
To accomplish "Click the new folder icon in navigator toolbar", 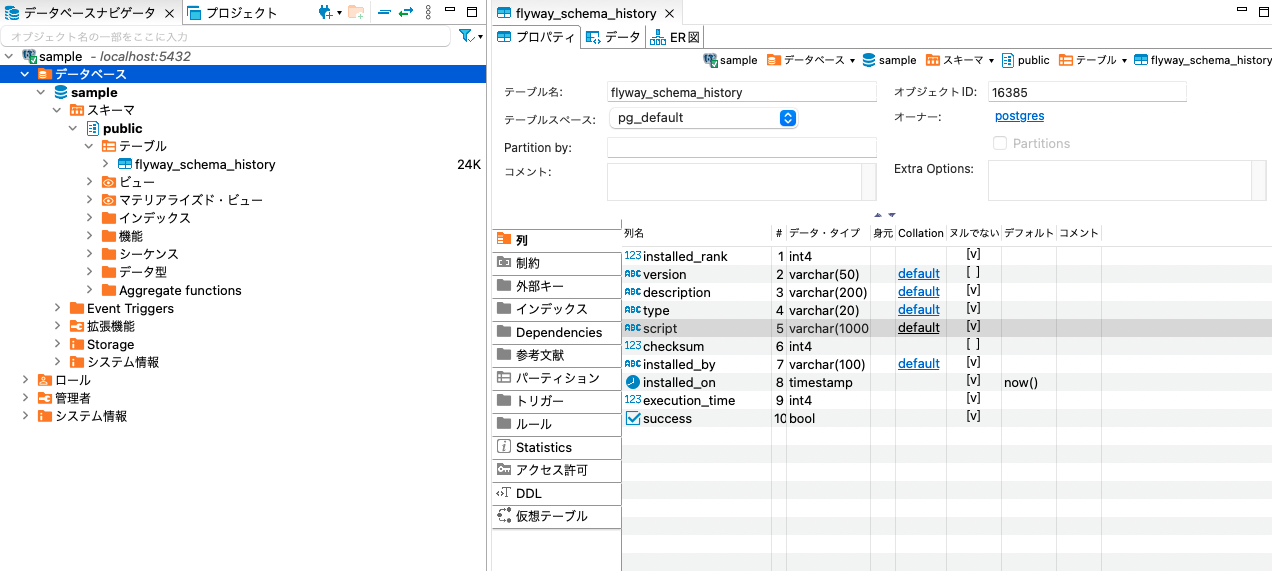I will (x=355, y=13).
